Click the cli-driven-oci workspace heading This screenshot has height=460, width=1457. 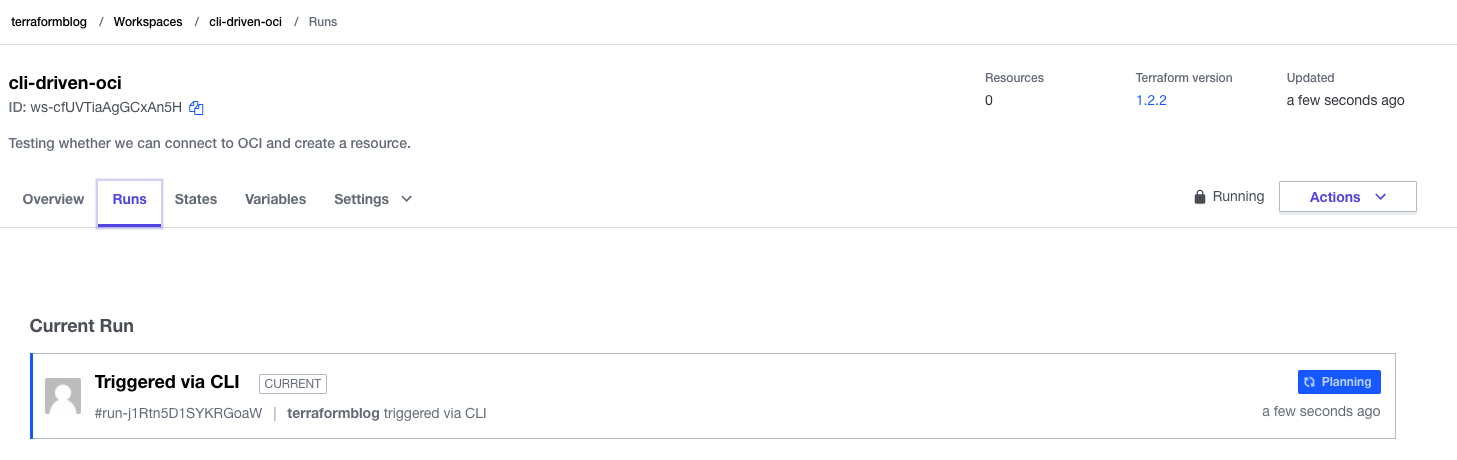[x=65, y=83]
